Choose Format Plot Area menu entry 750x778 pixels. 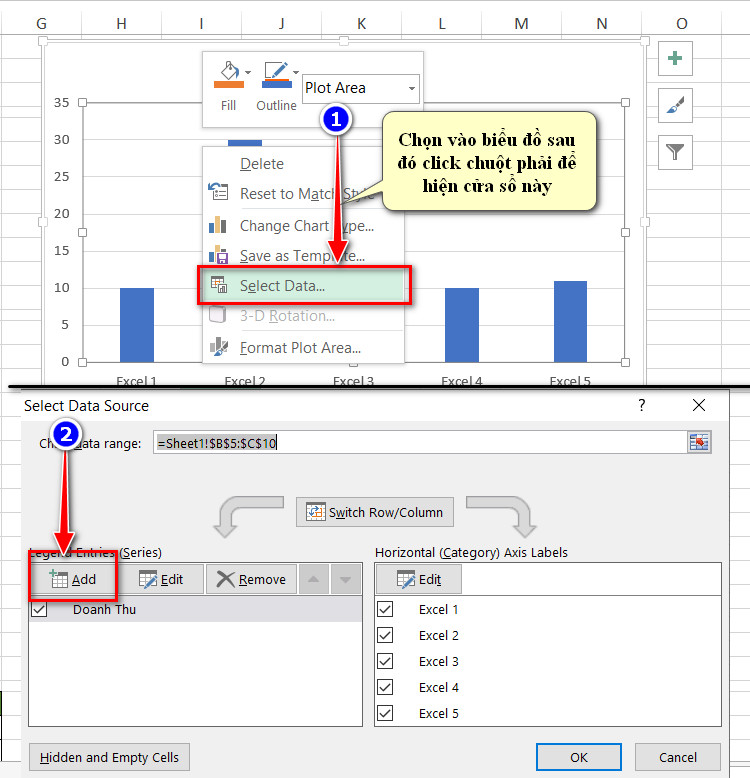coord(303,348)
